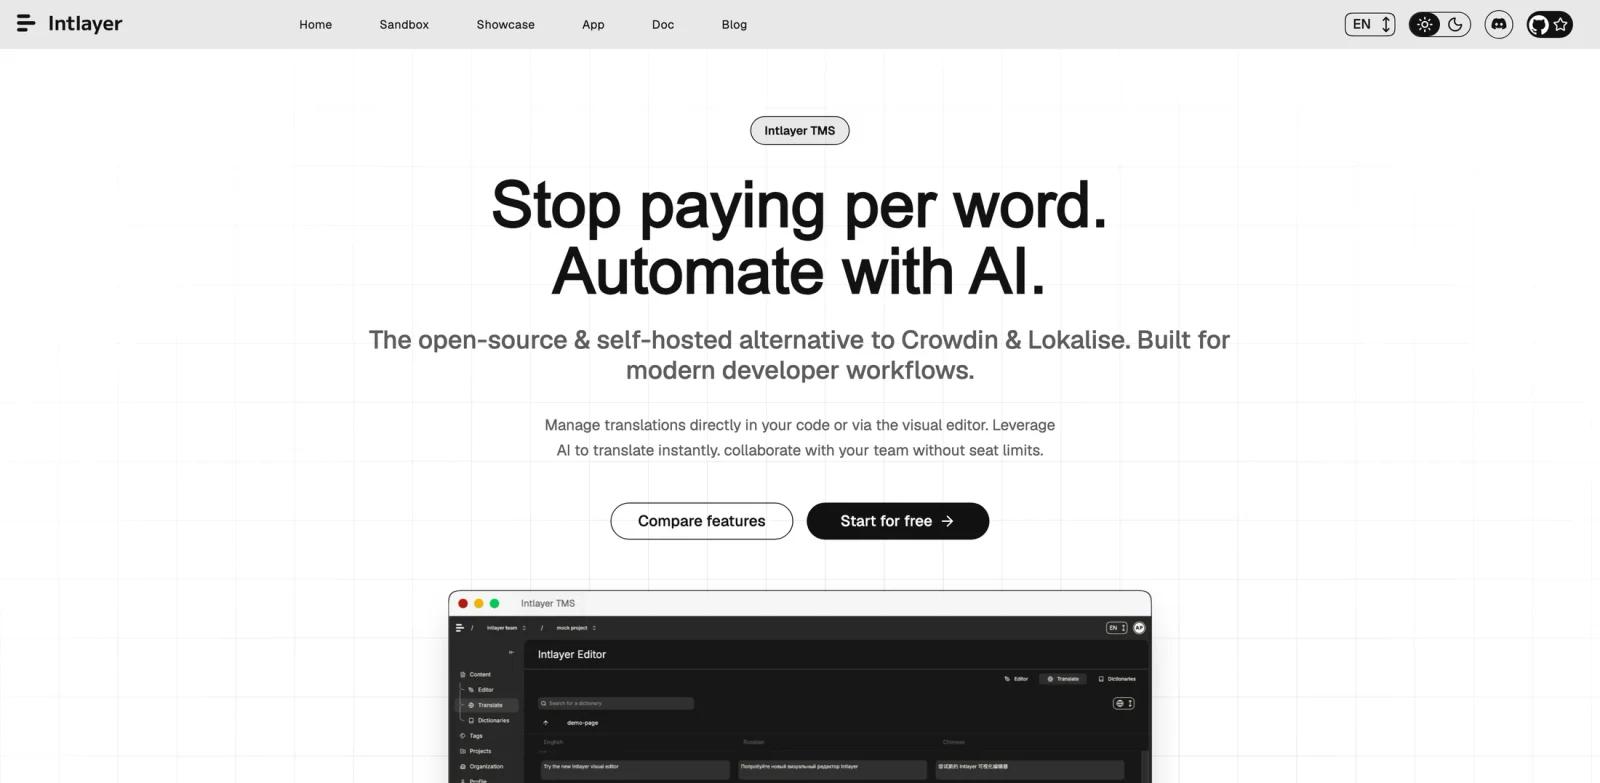Screen dimensions: 1600x783
Task: Expand the intlayer team switcher in demo
Action: point(506,628)
